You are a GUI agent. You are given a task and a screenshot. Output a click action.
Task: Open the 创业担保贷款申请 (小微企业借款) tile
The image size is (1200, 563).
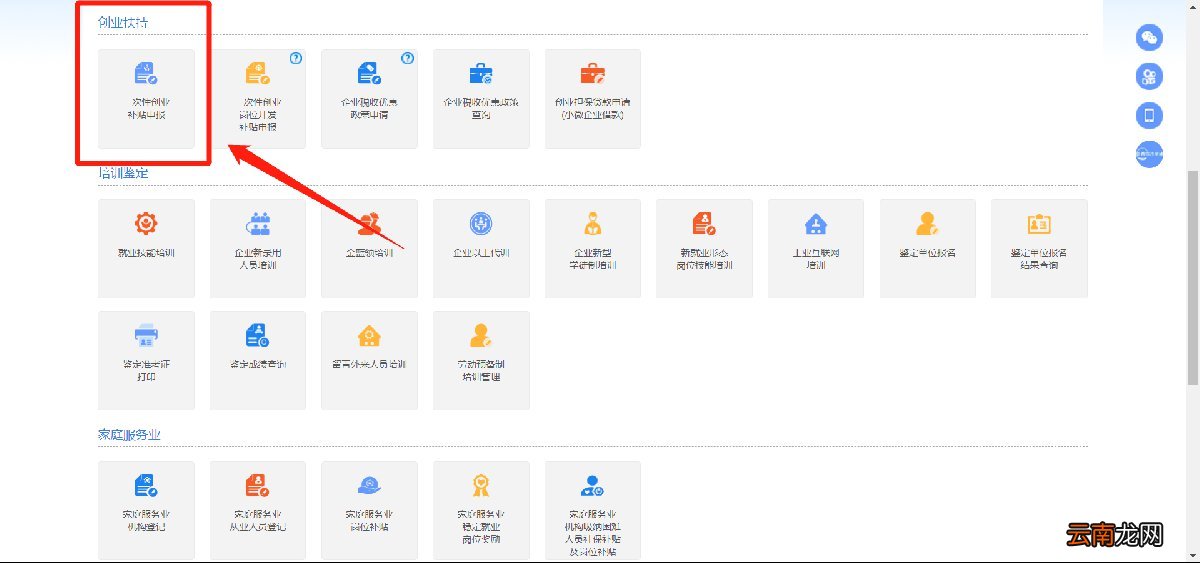pyautogui.click(x=593, y=99)
